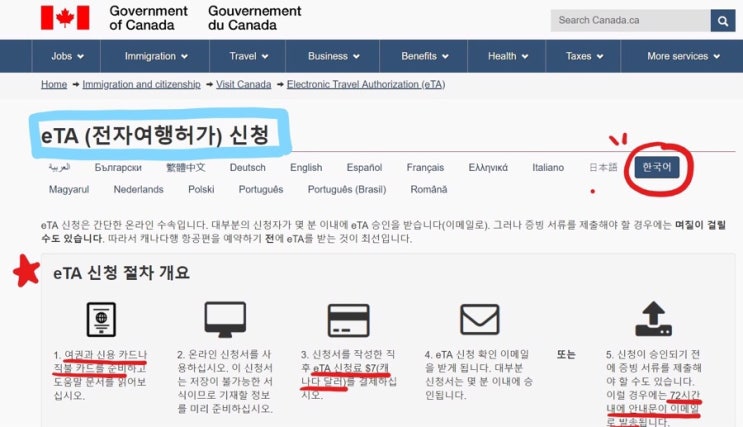The height and width of the screenshot is (427, 743).
Task: Open the Health dropdown menu
Action: (507, 56)
